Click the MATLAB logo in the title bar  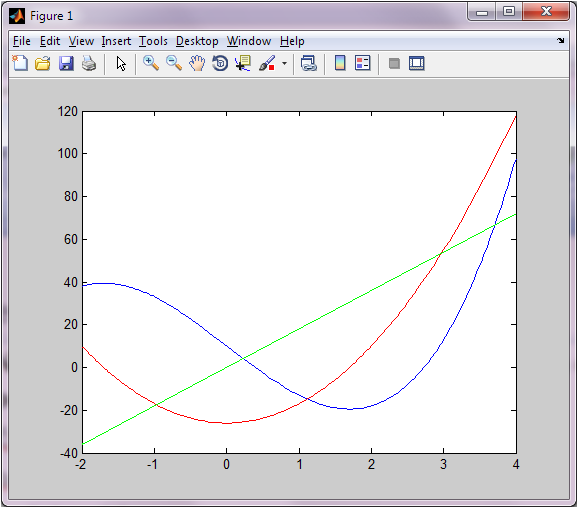pyautogui.click(x=17, y=16)
